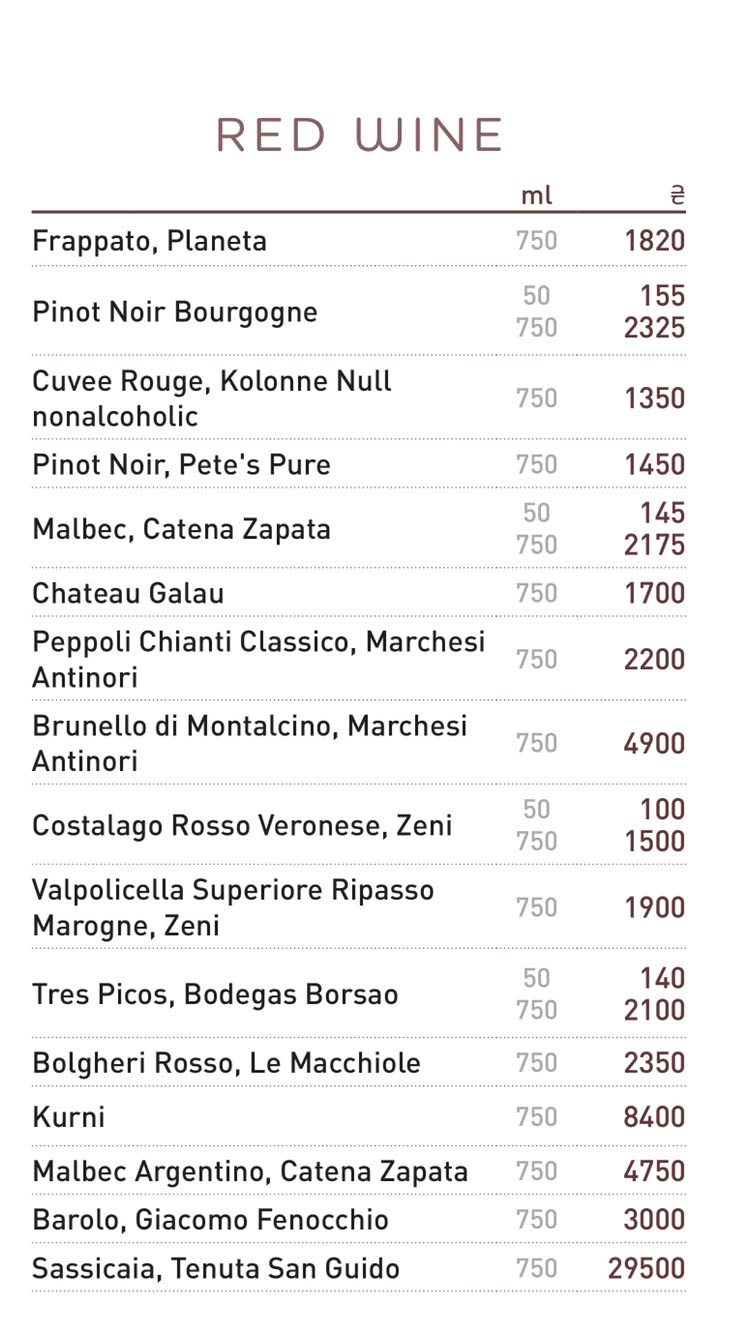750x1333 pixels.
Task: Click the RED WINE heading
Action: click(360, 135)
